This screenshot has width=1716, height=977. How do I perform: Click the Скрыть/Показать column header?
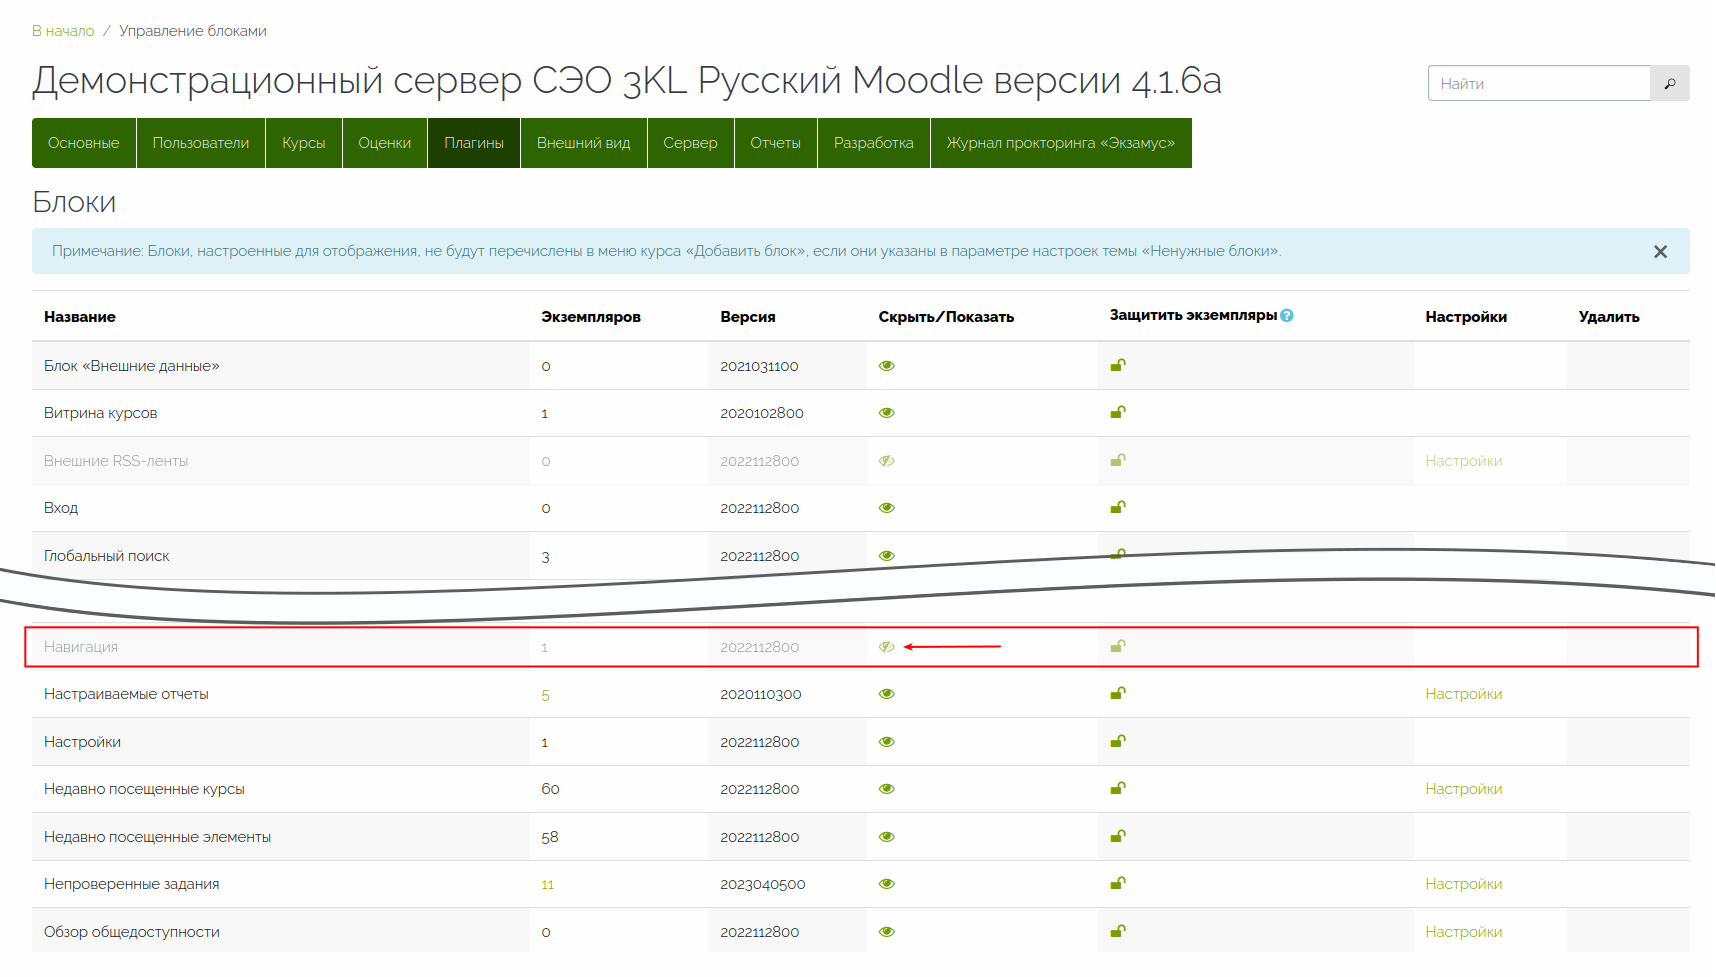point(946,317)
